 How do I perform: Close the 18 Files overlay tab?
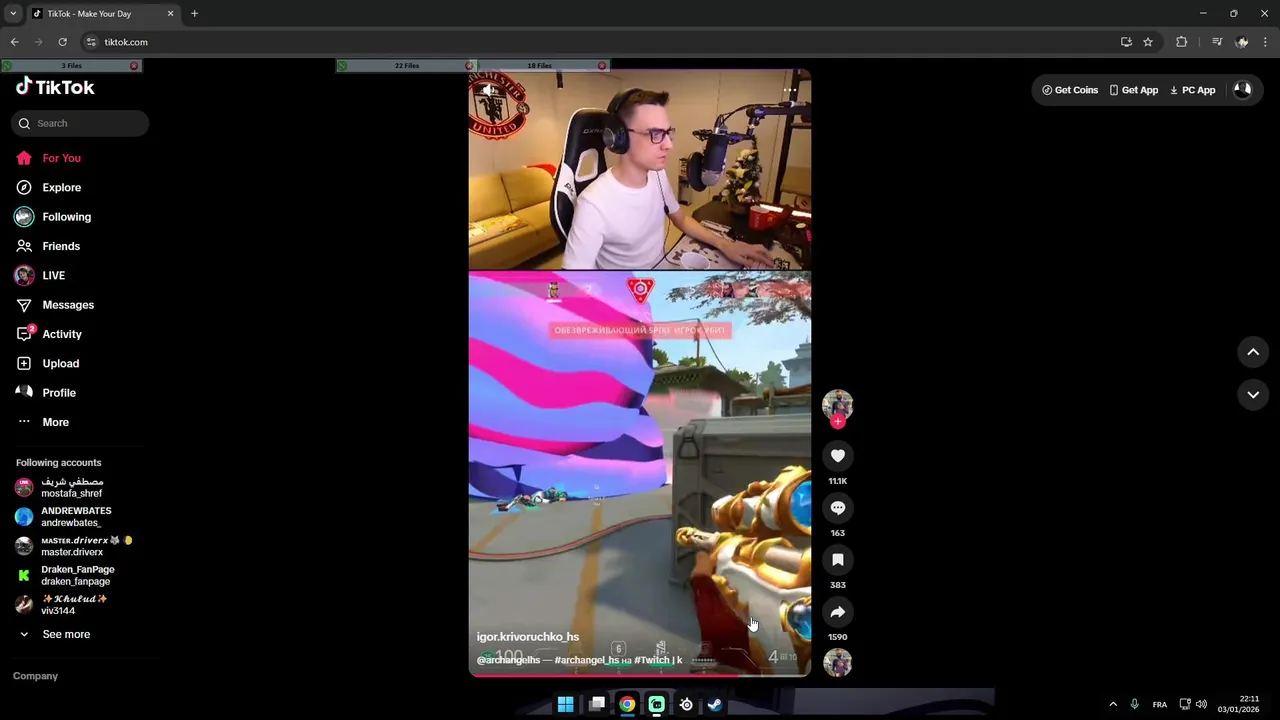[x=602, y=66]
